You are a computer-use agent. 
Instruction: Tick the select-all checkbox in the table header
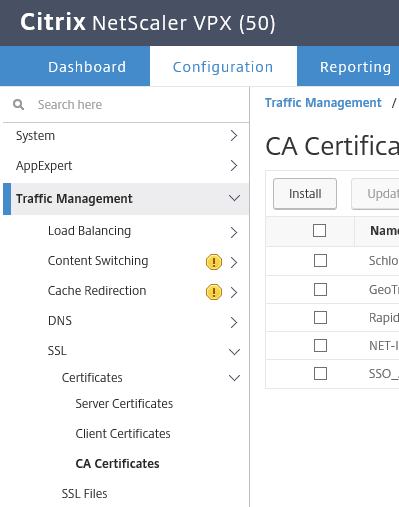click(x=319, y=230)
